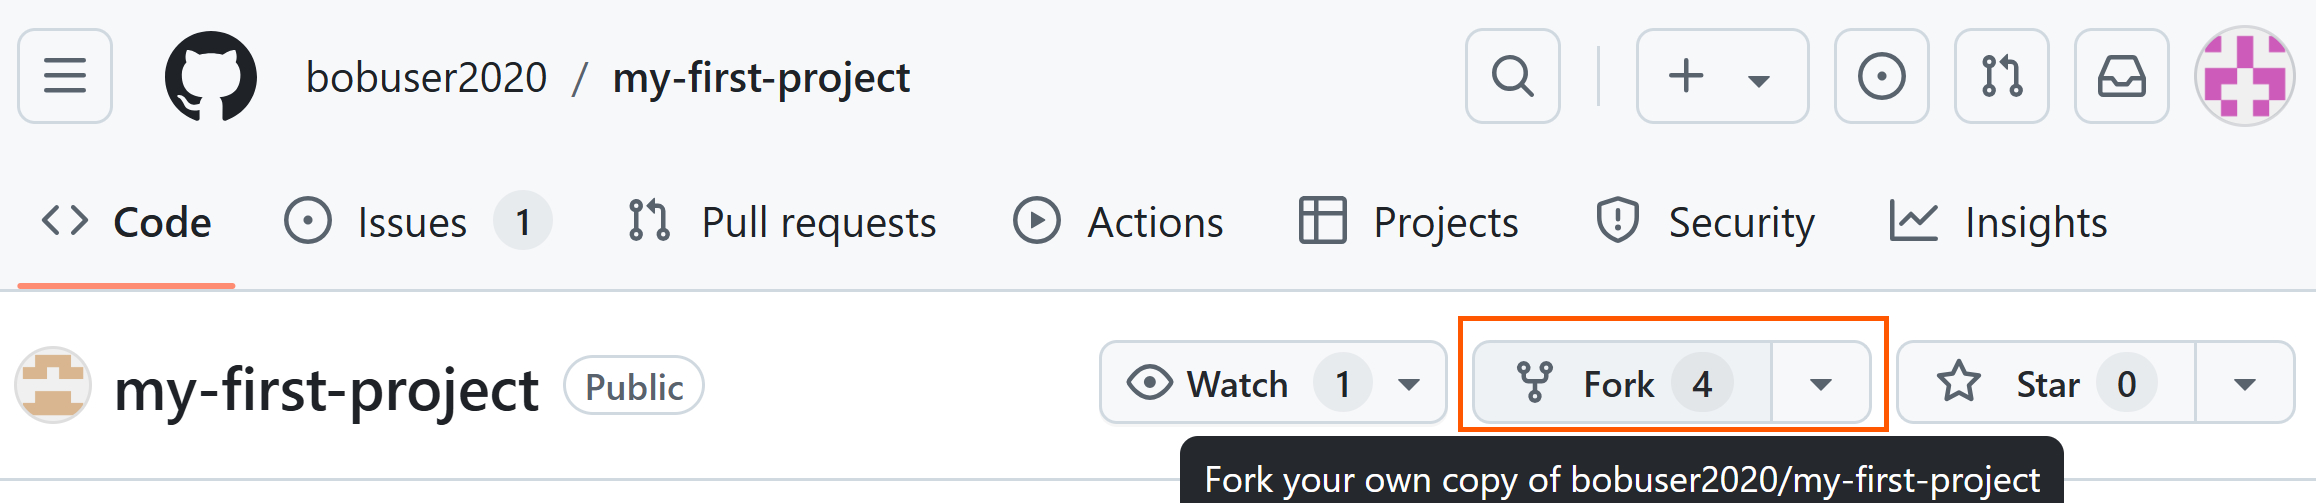Expand the Star lists dropdown arrow
This screenshot has width=2316, height=503.
tap(2244, 384)
